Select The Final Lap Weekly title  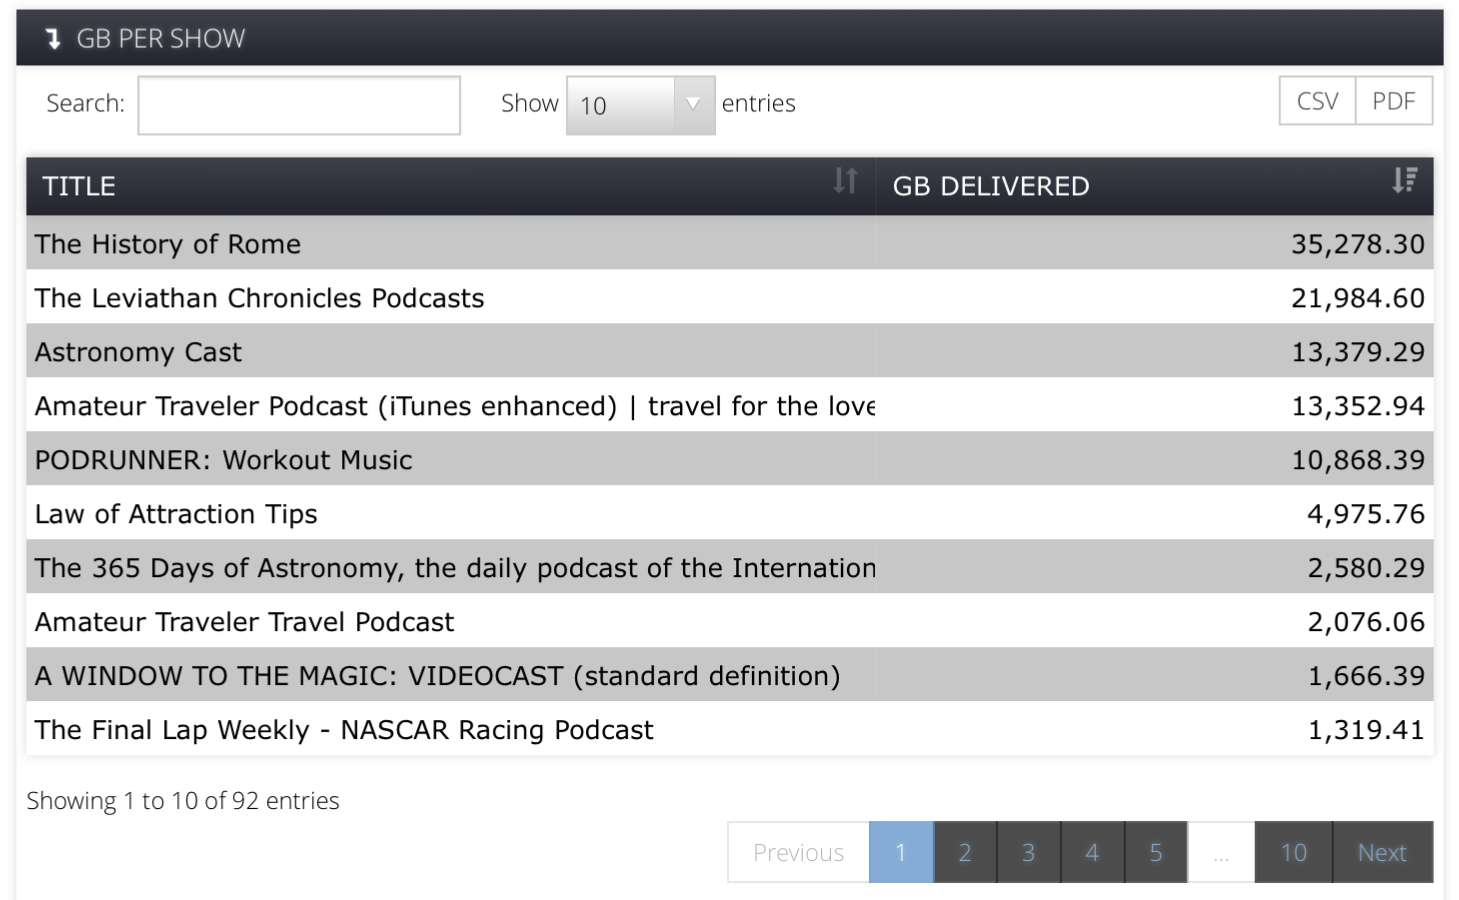pos(344,730)
